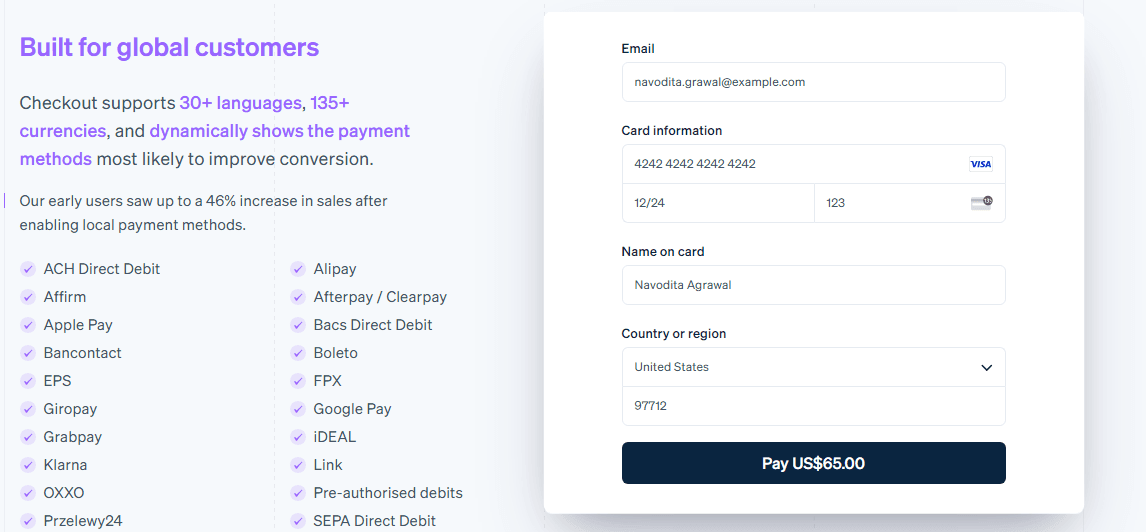Click the Afterpay / Clearpay list item

[x=380, y=297]
